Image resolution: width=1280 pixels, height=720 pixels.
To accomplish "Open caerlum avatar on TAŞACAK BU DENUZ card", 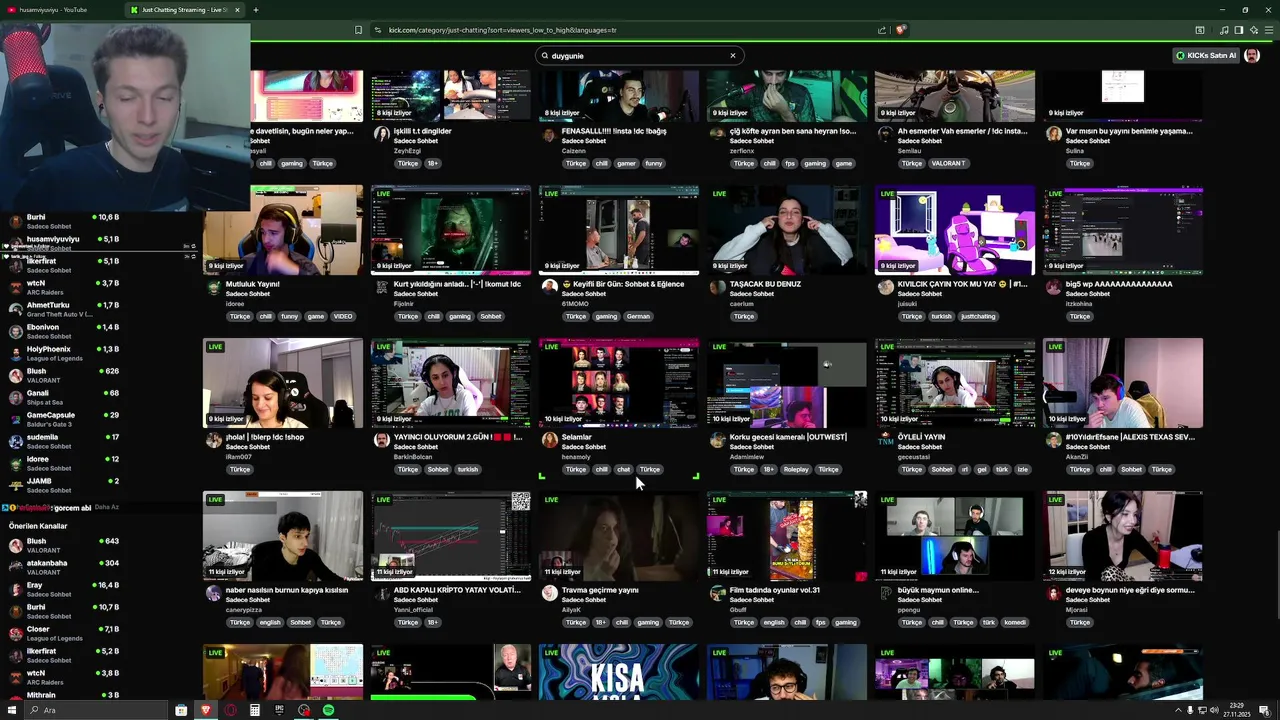I will [x=717, y=287].
